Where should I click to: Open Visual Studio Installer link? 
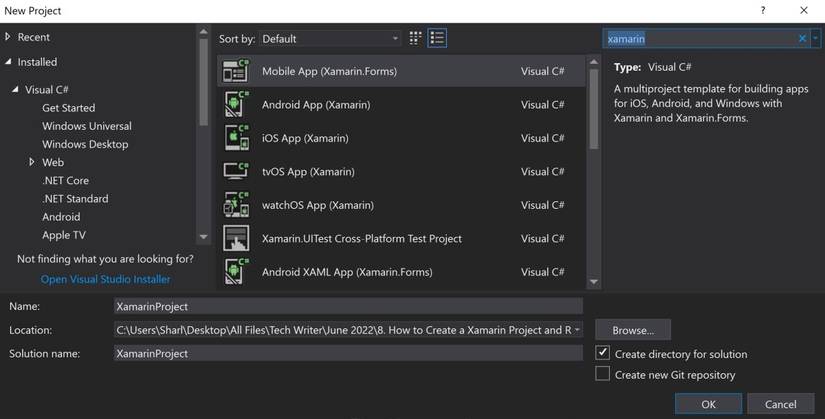point(105,279)
